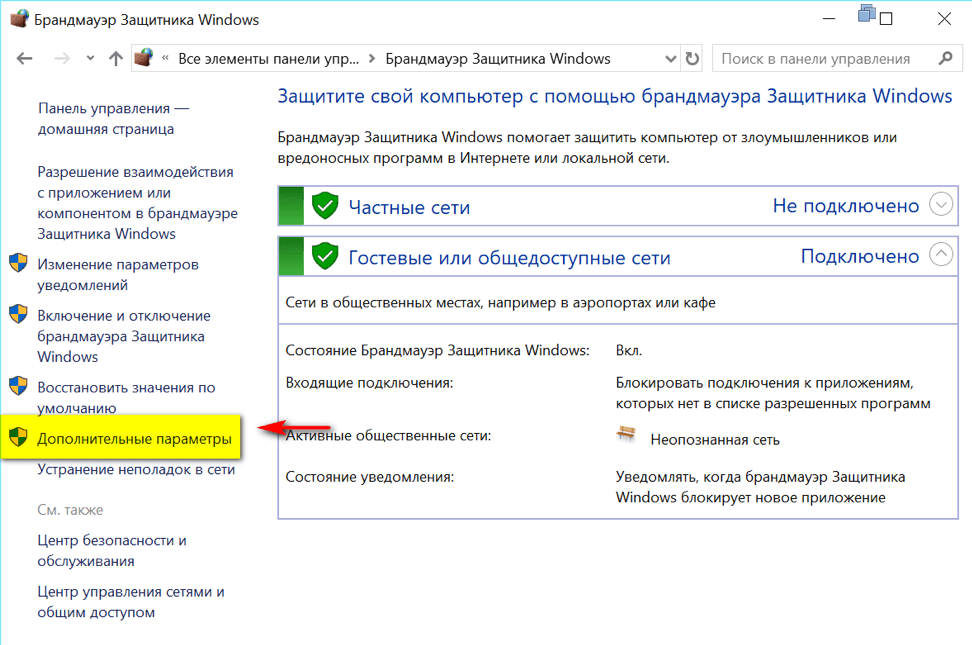The height and width of the screenshot is (645, 972).
Task: Click green shield icon of 'Гостевые или общедоступные сети'
Action: 325,256
